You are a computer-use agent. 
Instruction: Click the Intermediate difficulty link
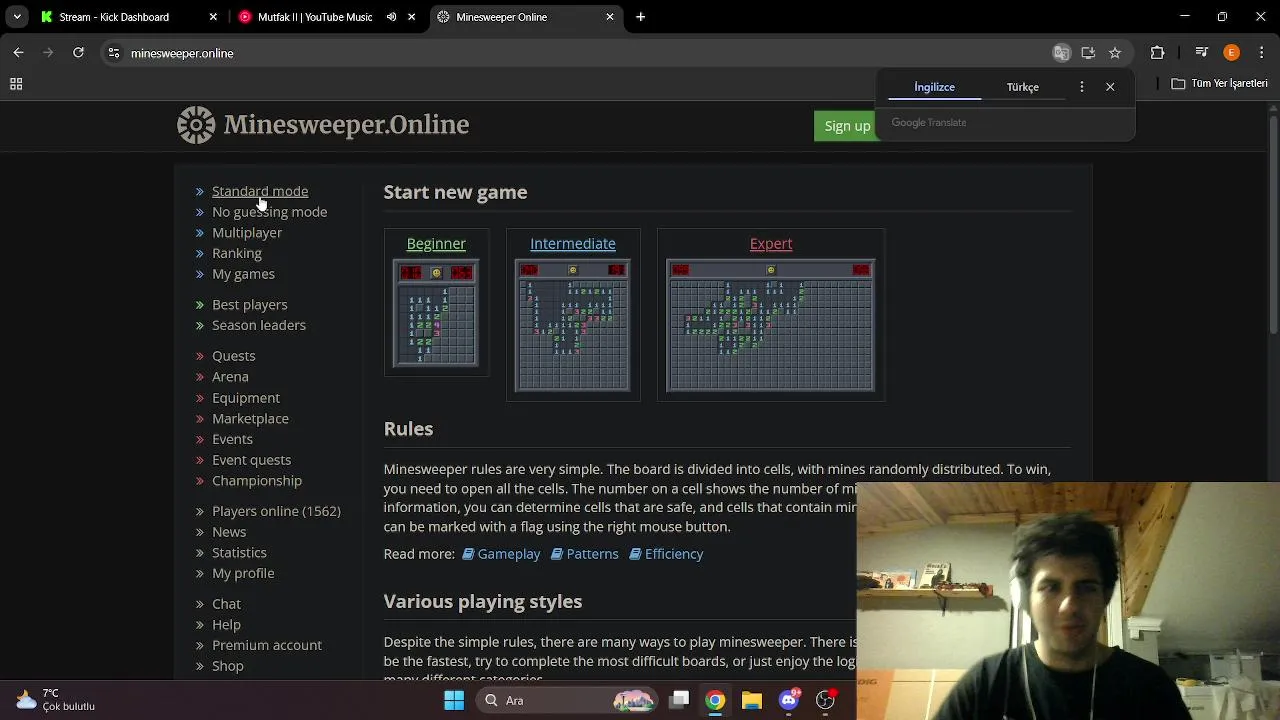coord(573,243)
